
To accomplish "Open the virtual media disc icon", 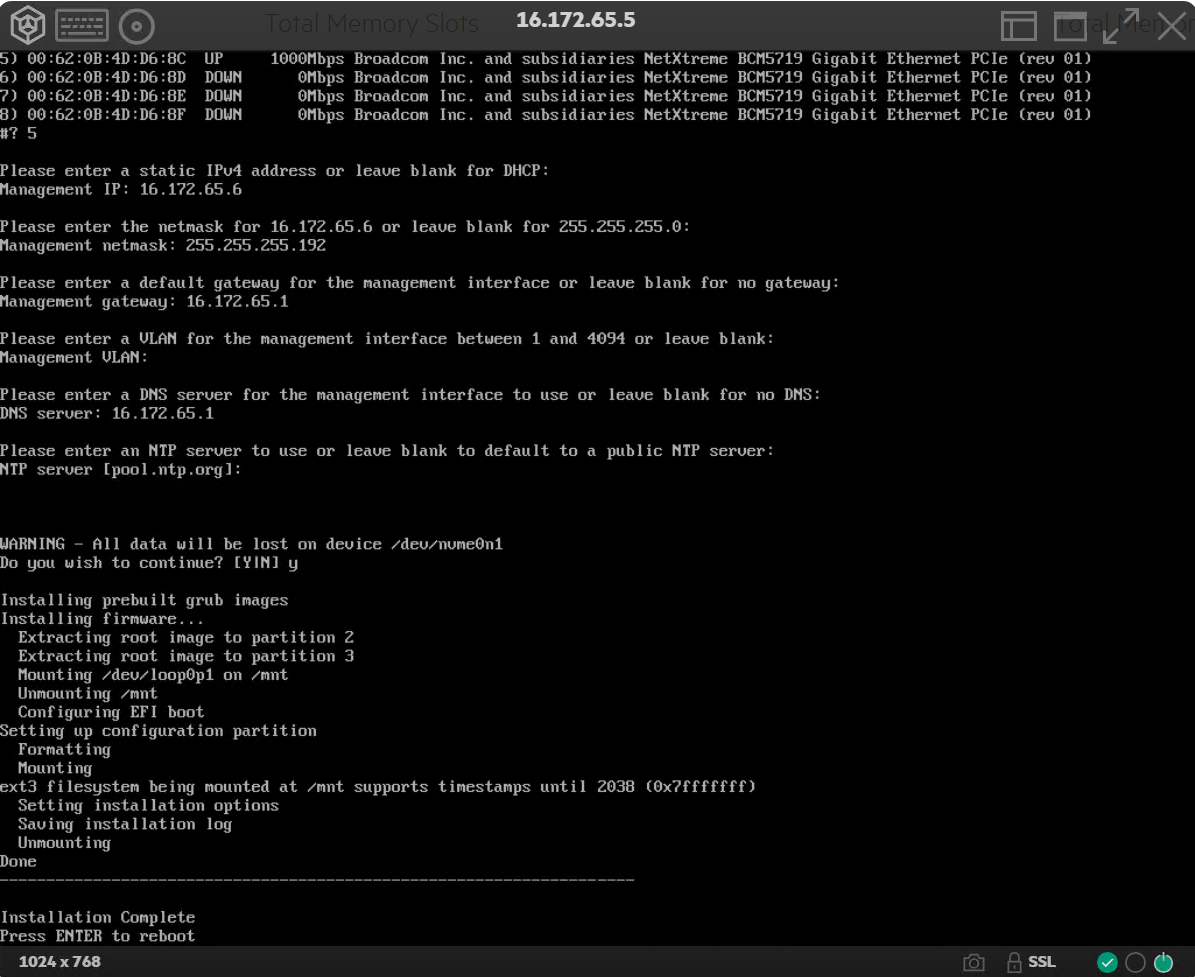I will pyautogui.click(x=136, y=27).
